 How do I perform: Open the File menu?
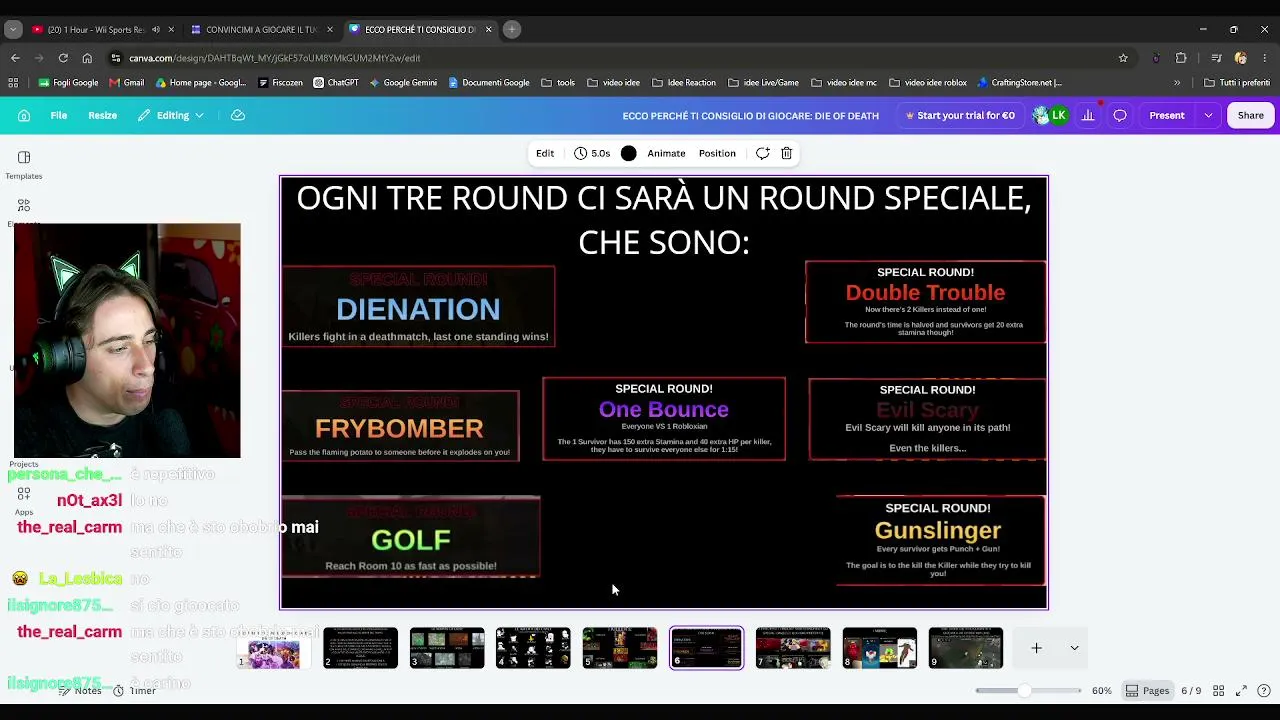click(59, 115)
